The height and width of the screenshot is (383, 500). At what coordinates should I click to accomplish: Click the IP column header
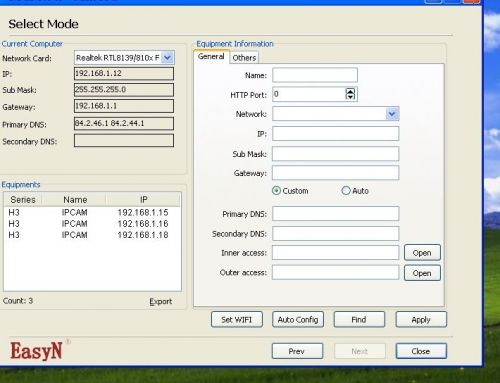tap(143, 200)
